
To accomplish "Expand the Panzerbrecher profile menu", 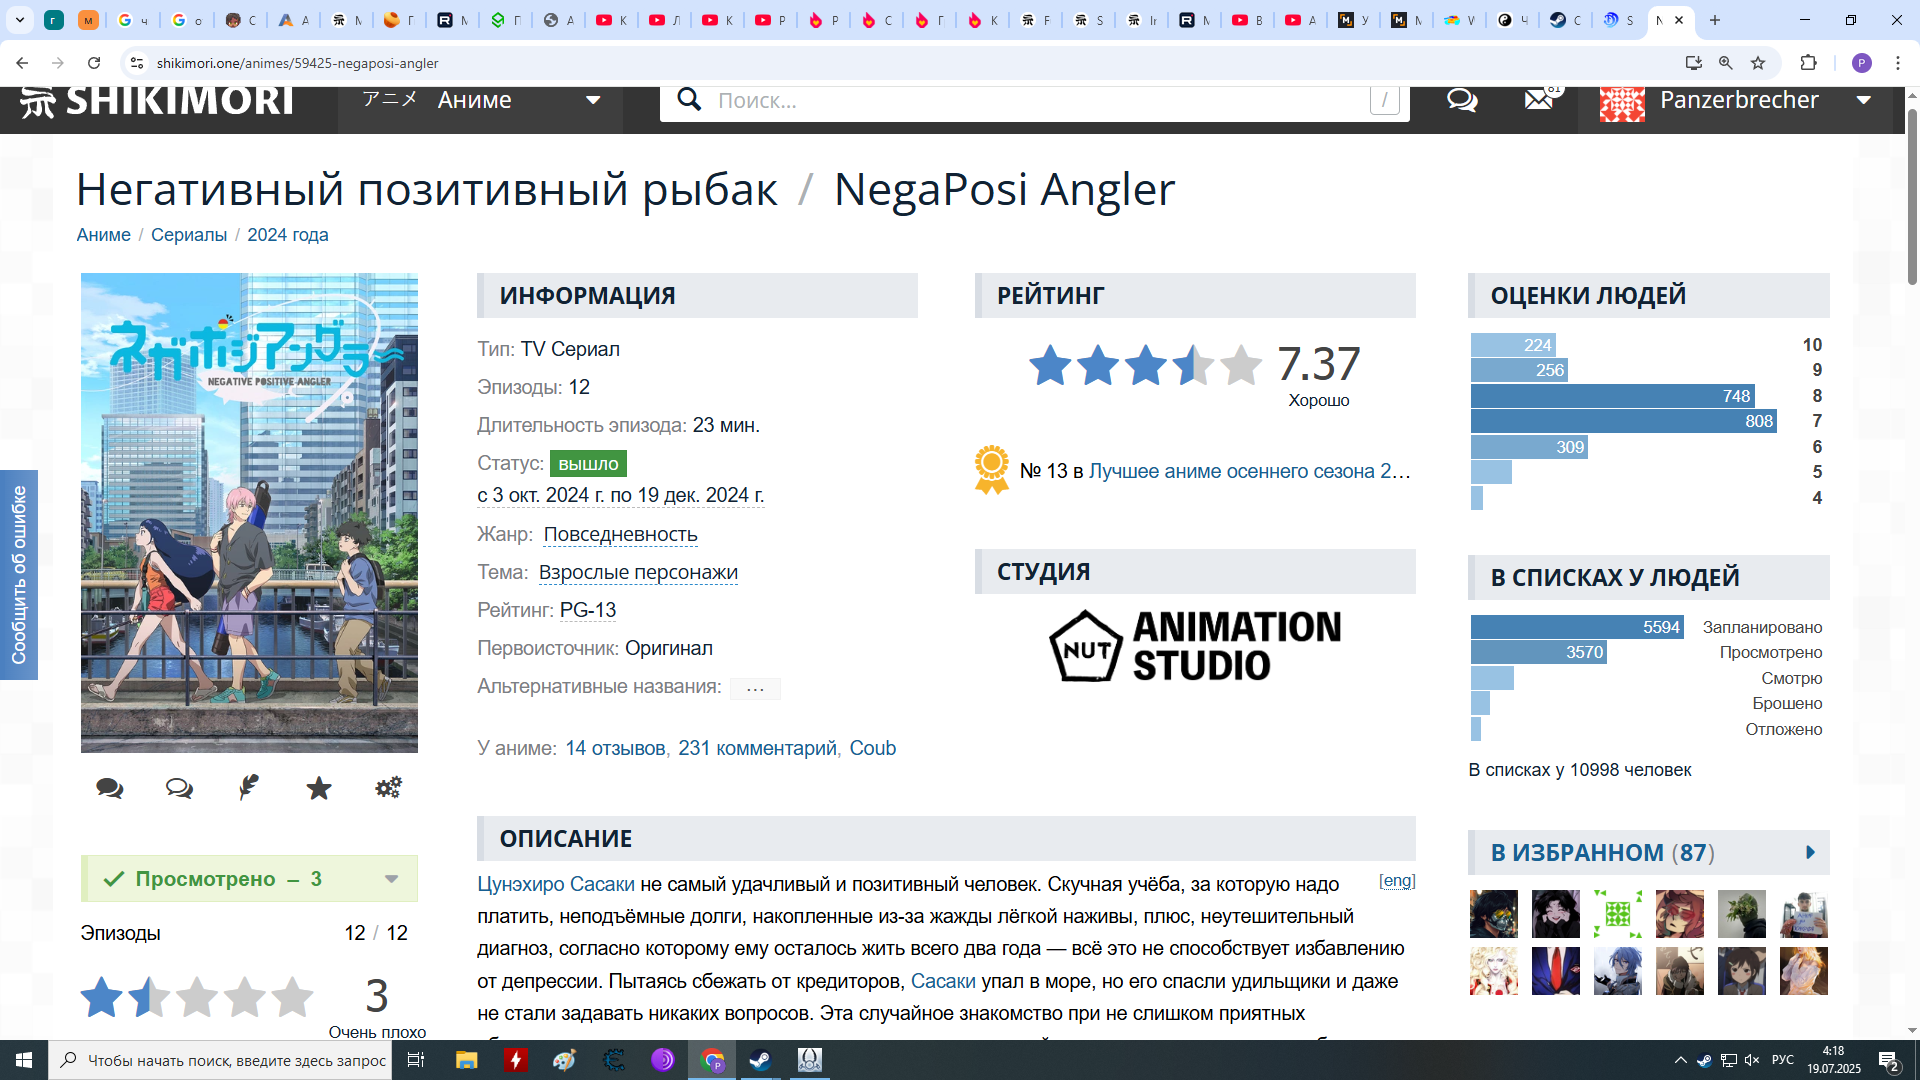I will [x=1863, y=100].
